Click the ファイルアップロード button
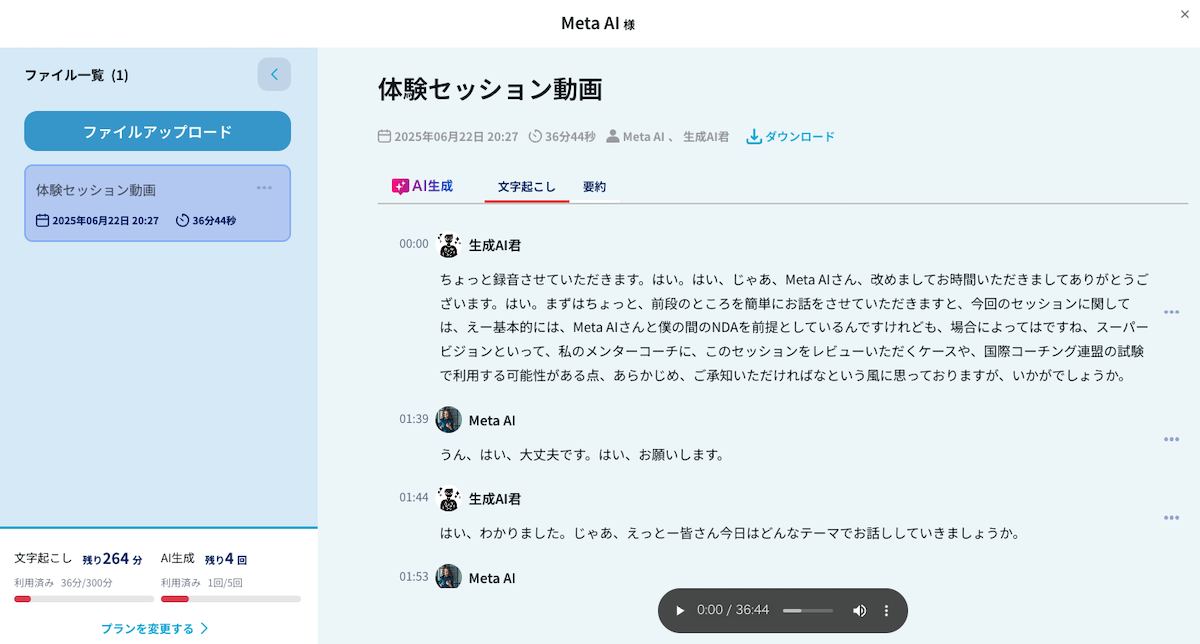Screen dimensions: 1200x644 [x=158, y=131]
